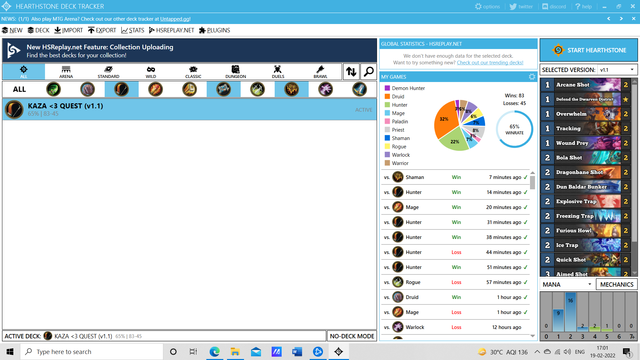Open the MANA chart type dropdown
Image resolution: width=640 pixels, height=360 pixels.
click(x=567, y=284)
